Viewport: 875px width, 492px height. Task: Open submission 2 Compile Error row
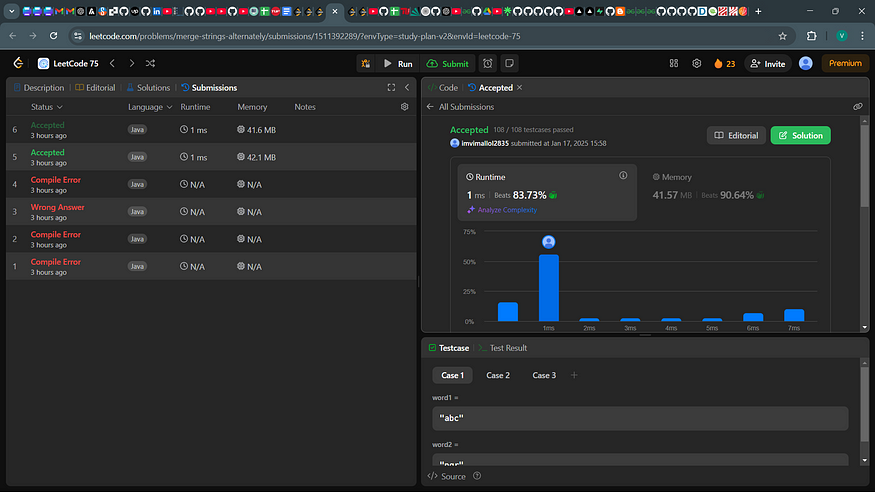click(211, 239)
